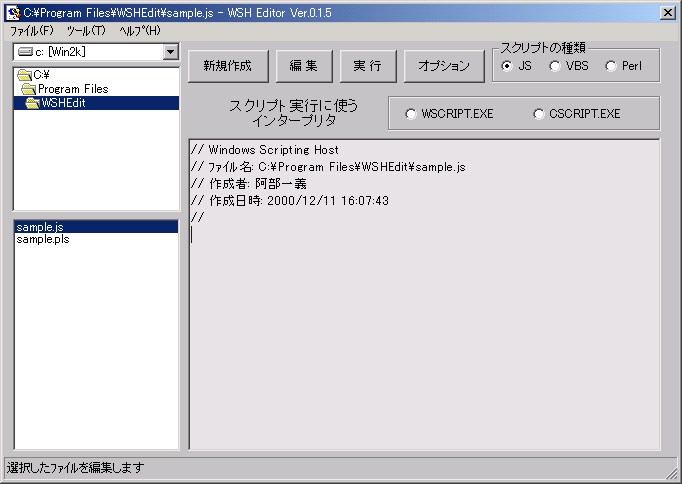
Task: Click the 新規作成 button
Action: [x=228, y=66]
